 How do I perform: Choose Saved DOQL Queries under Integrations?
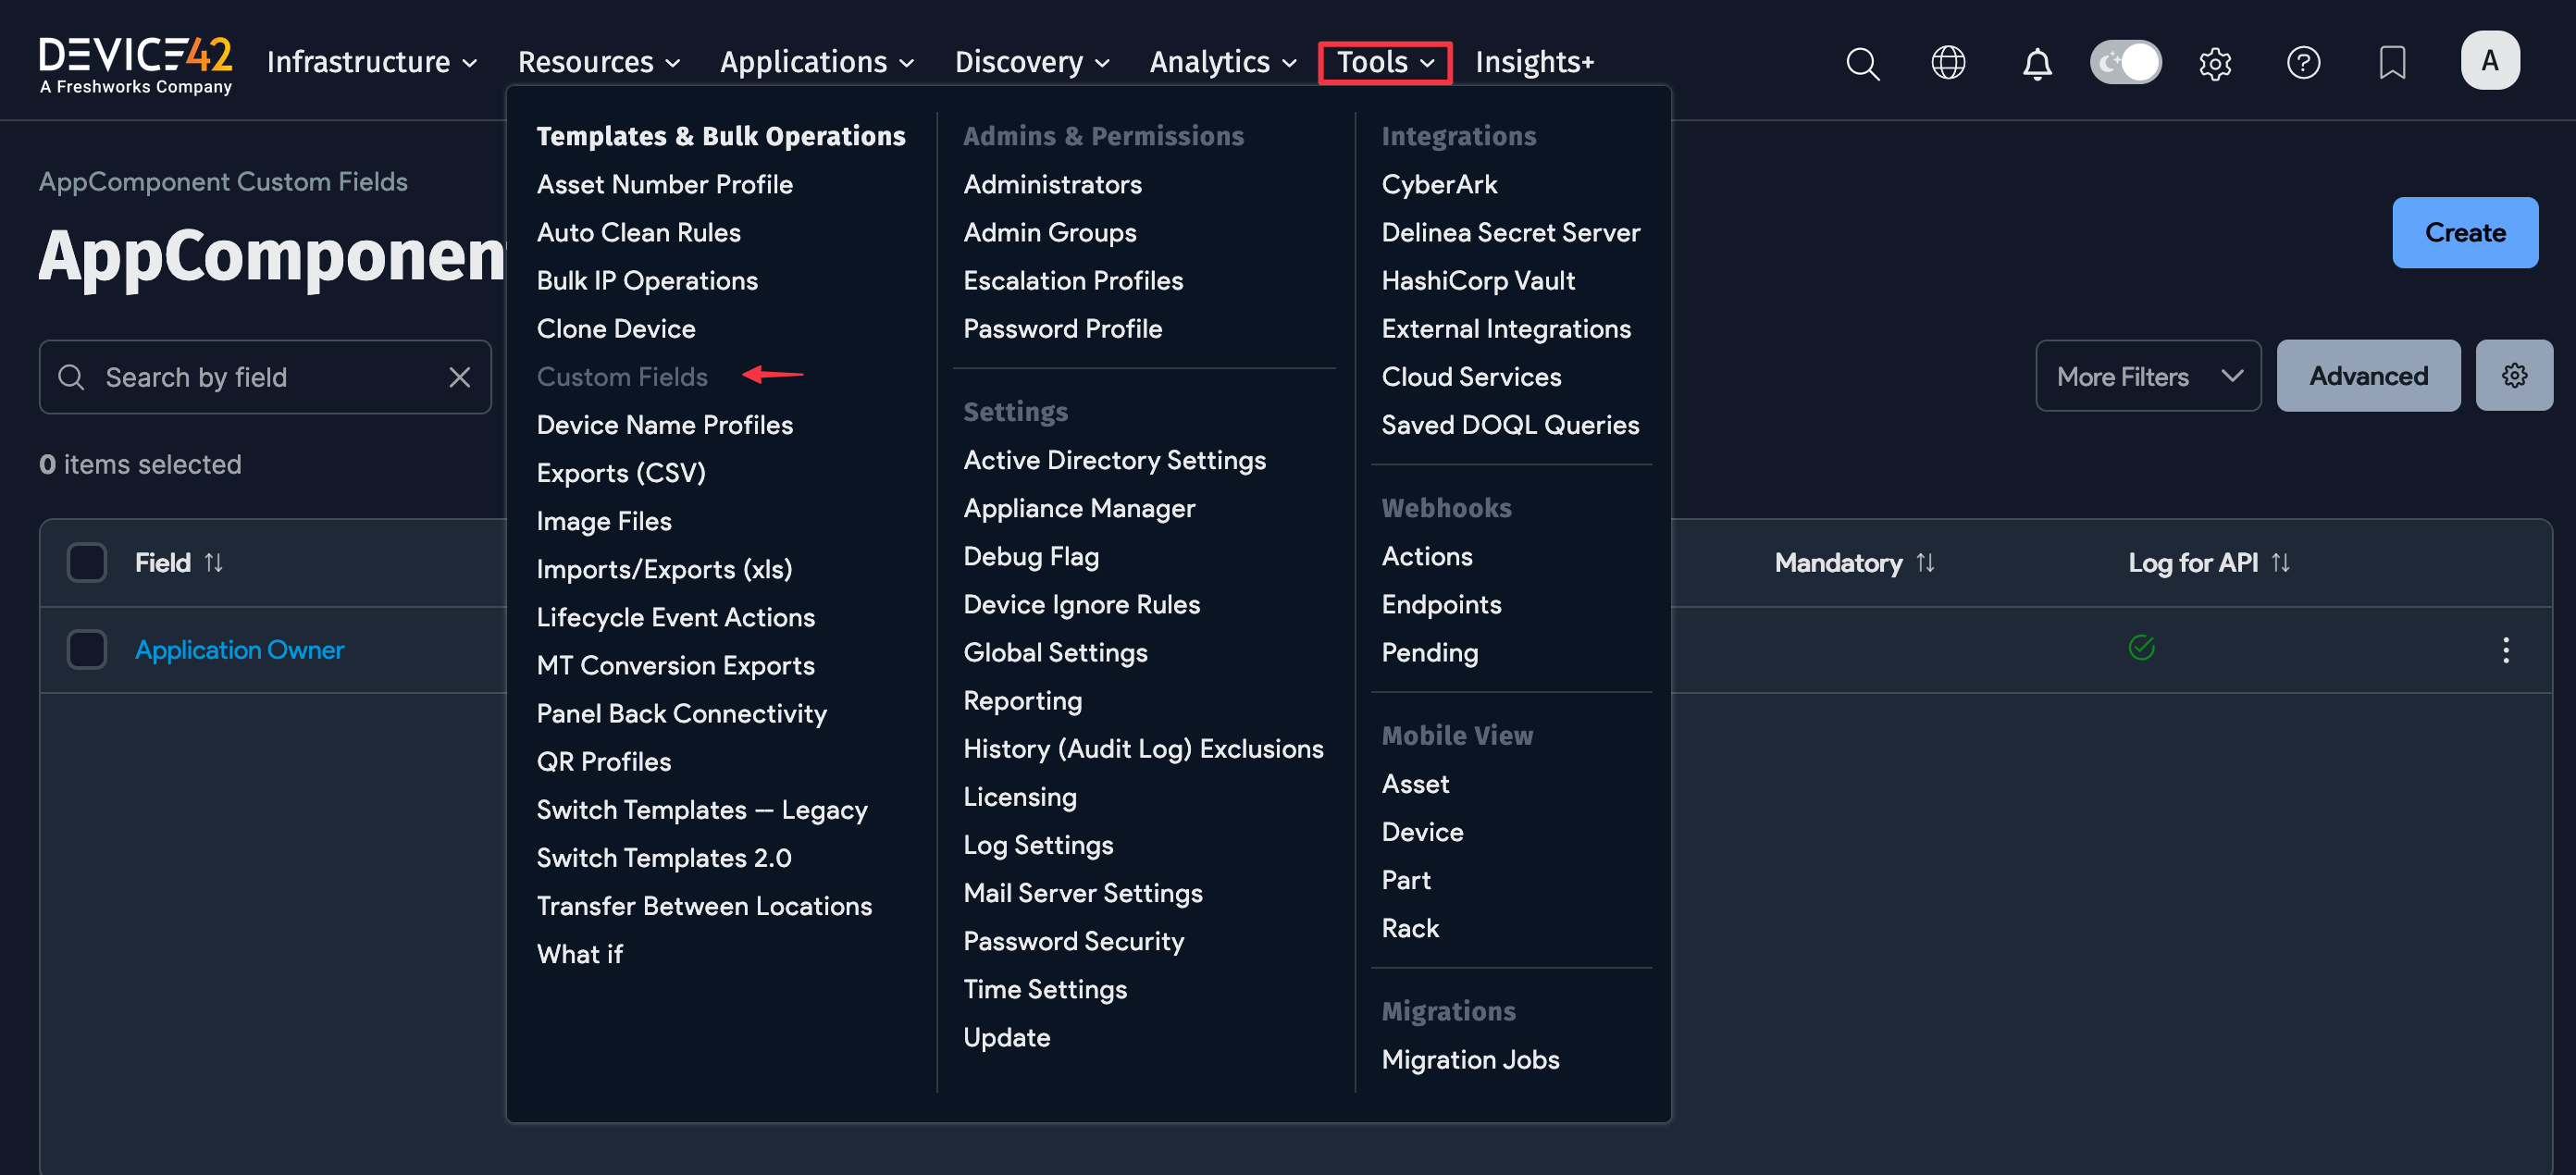pyautogui.click(x=1510, y=424)
